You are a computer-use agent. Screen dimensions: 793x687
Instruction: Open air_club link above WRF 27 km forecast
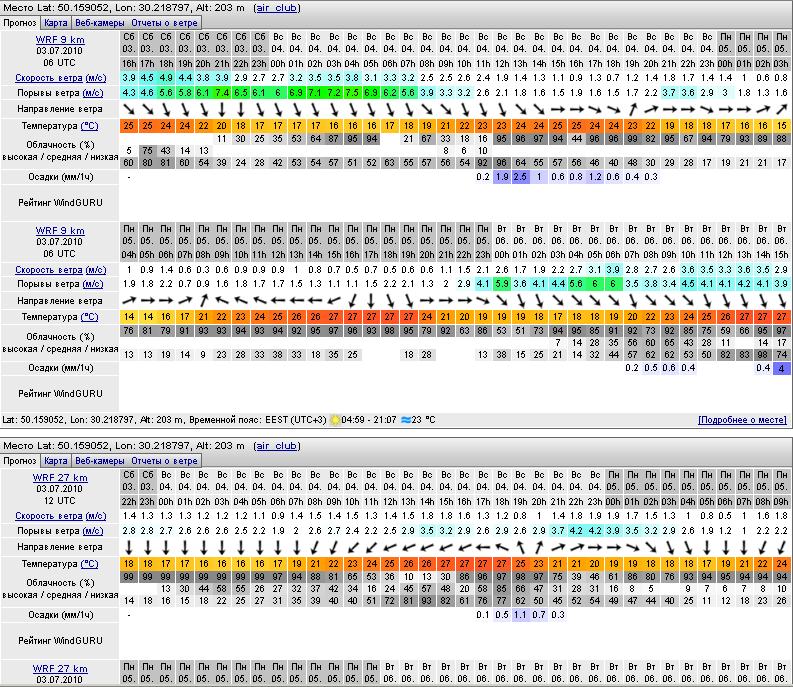(277, 446)
